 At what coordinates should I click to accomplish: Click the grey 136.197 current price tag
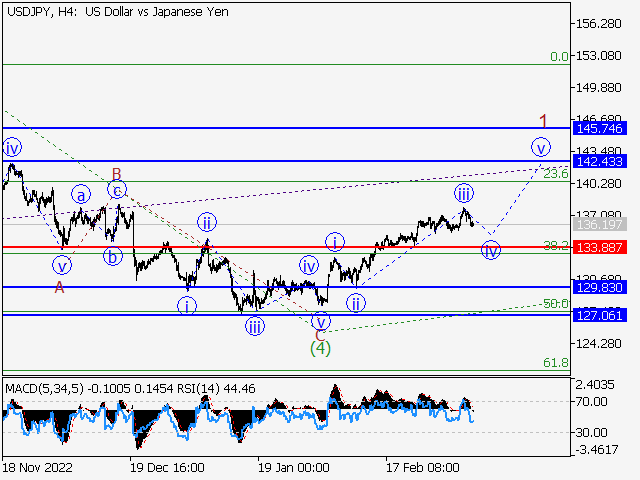click(x=600, y=224)
